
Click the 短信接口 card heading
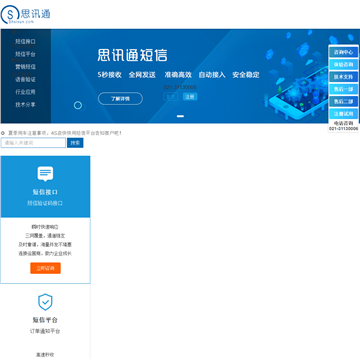pos(45,192)
